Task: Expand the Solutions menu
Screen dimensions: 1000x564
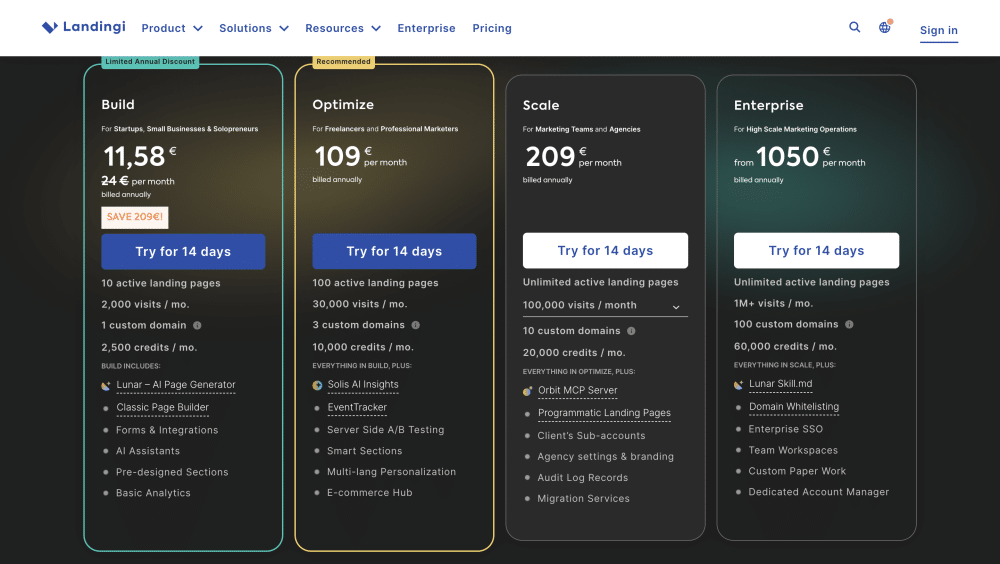Action: (x=254, y=28)
